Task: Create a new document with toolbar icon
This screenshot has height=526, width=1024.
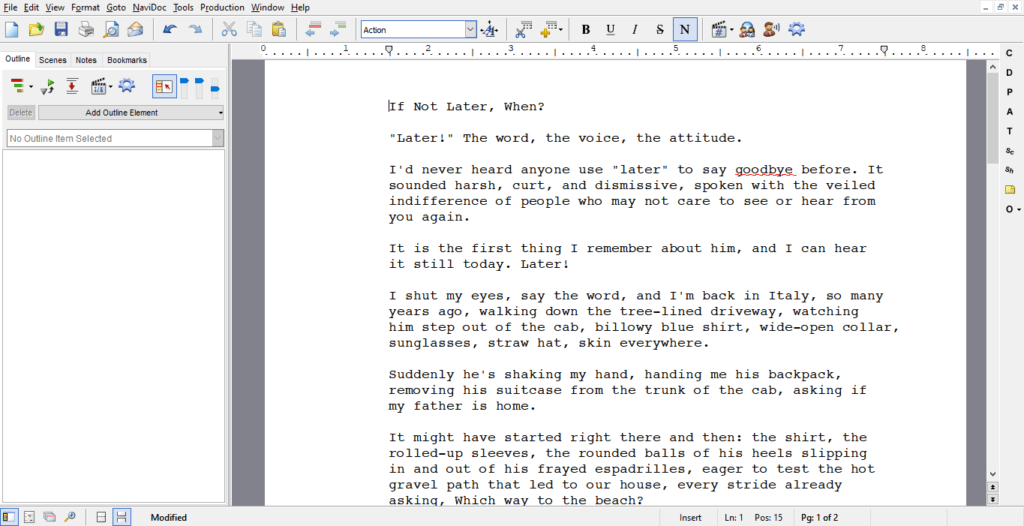Action: pyautogui.click(x=12, y=29)
